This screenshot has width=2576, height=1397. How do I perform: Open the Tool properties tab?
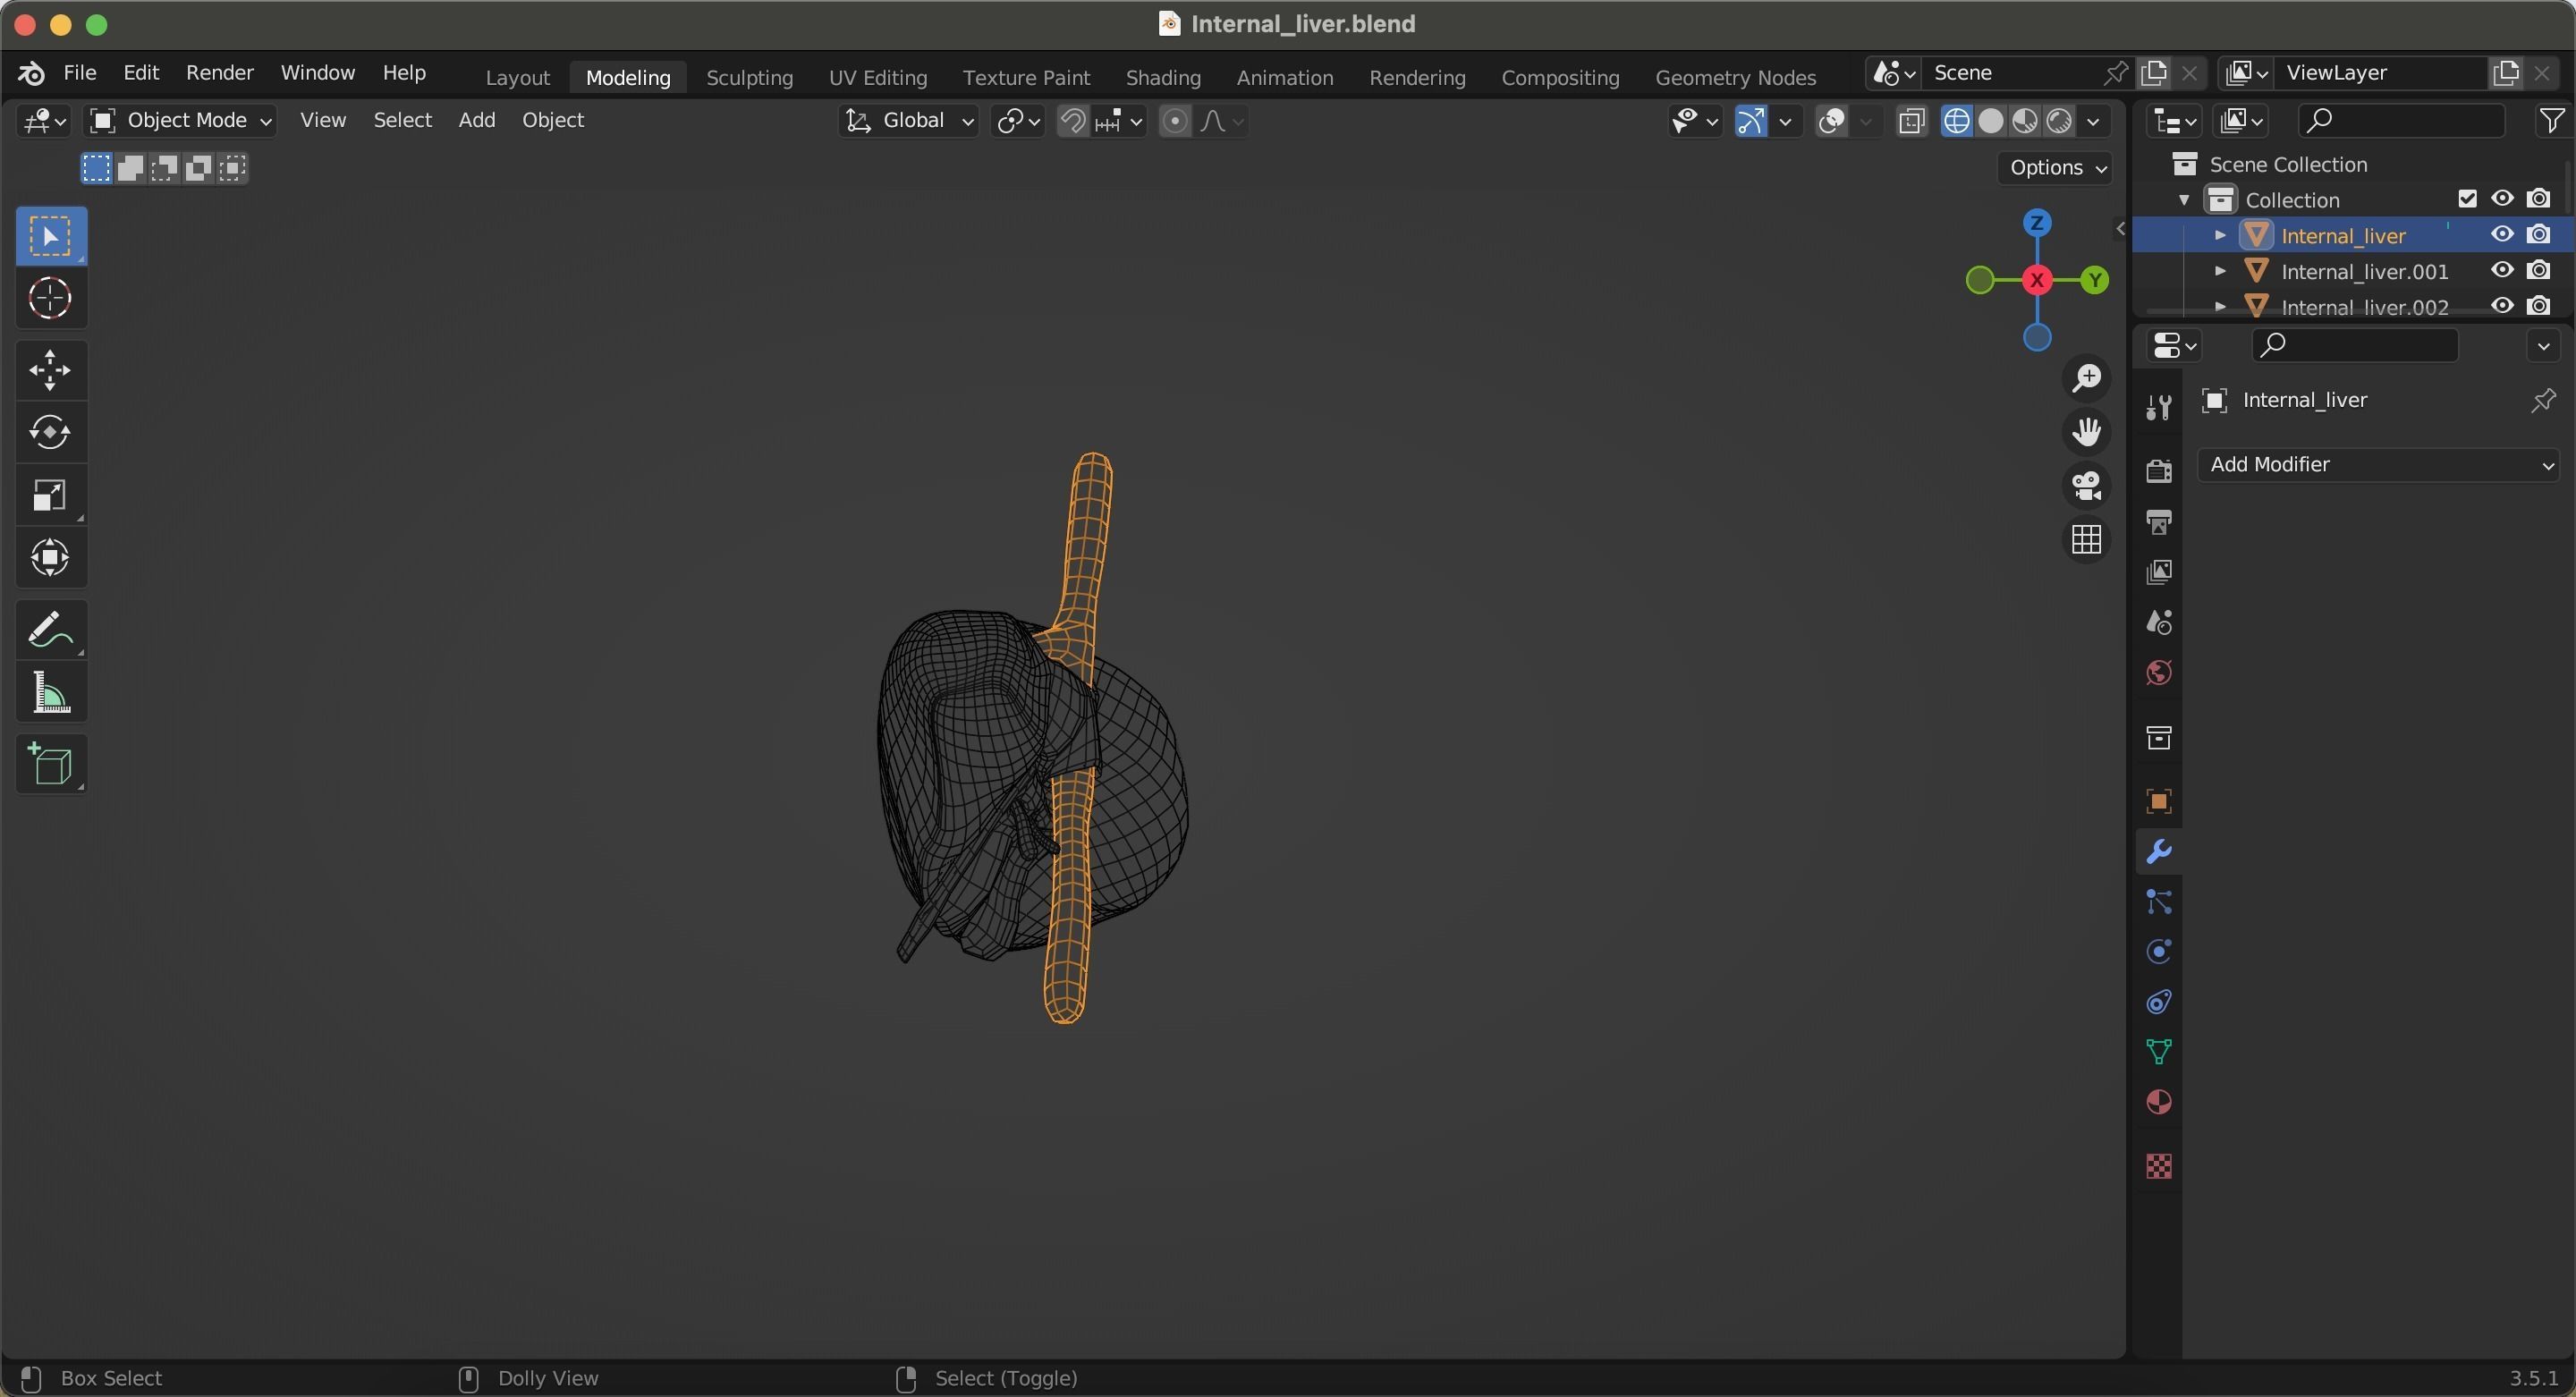coord(2159,407)
